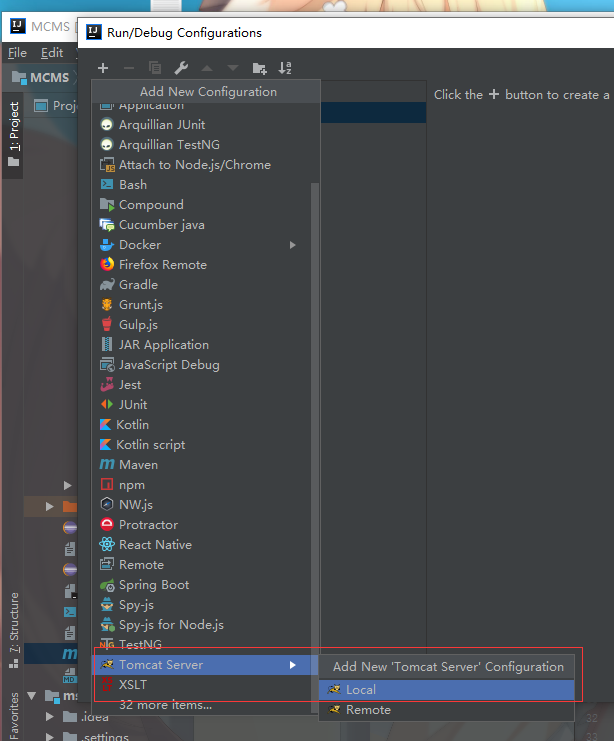Select Gulp.js configuration entry
This screenshot has height=741, width=614.
(202, 325)
